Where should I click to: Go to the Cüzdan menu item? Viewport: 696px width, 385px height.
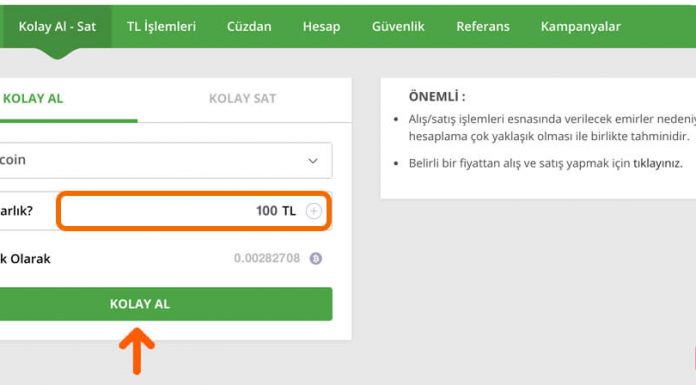click(x=249, y=27)
